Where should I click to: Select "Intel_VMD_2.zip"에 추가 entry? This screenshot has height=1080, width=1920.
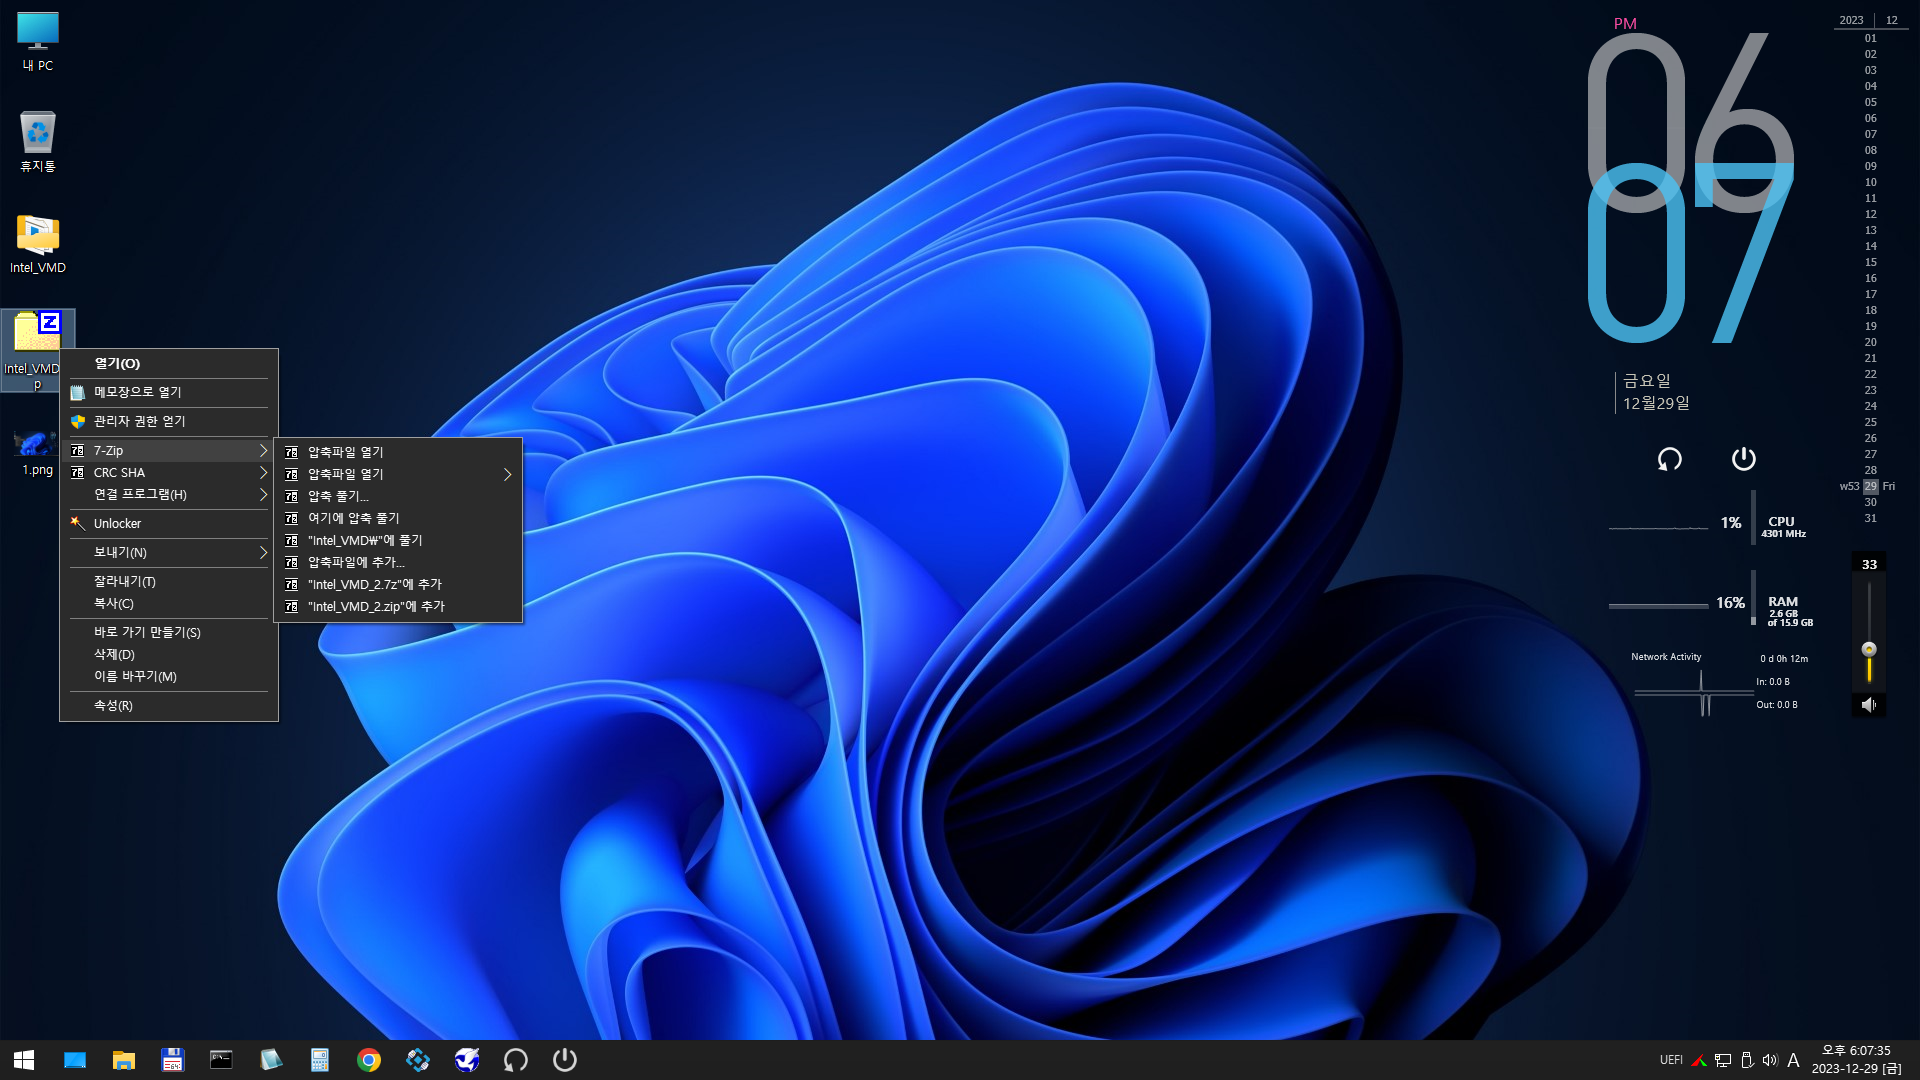pos(398,606)
